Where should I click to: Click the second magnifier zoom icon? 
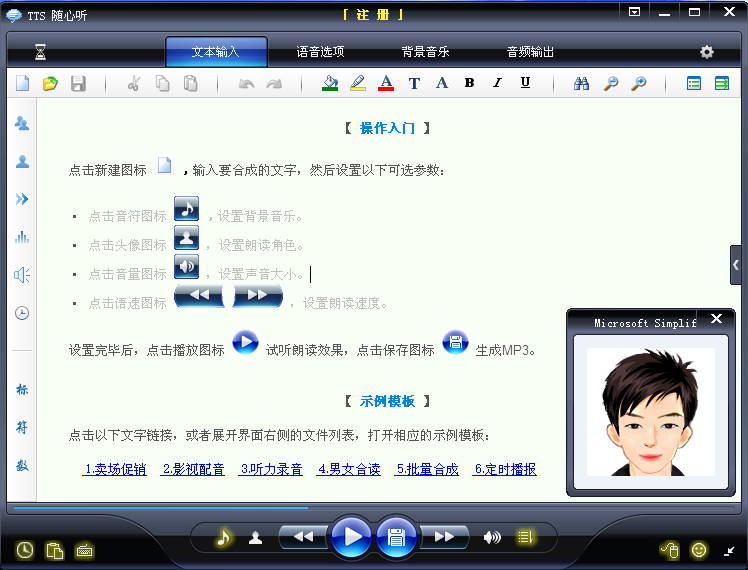tap(638, 83)
